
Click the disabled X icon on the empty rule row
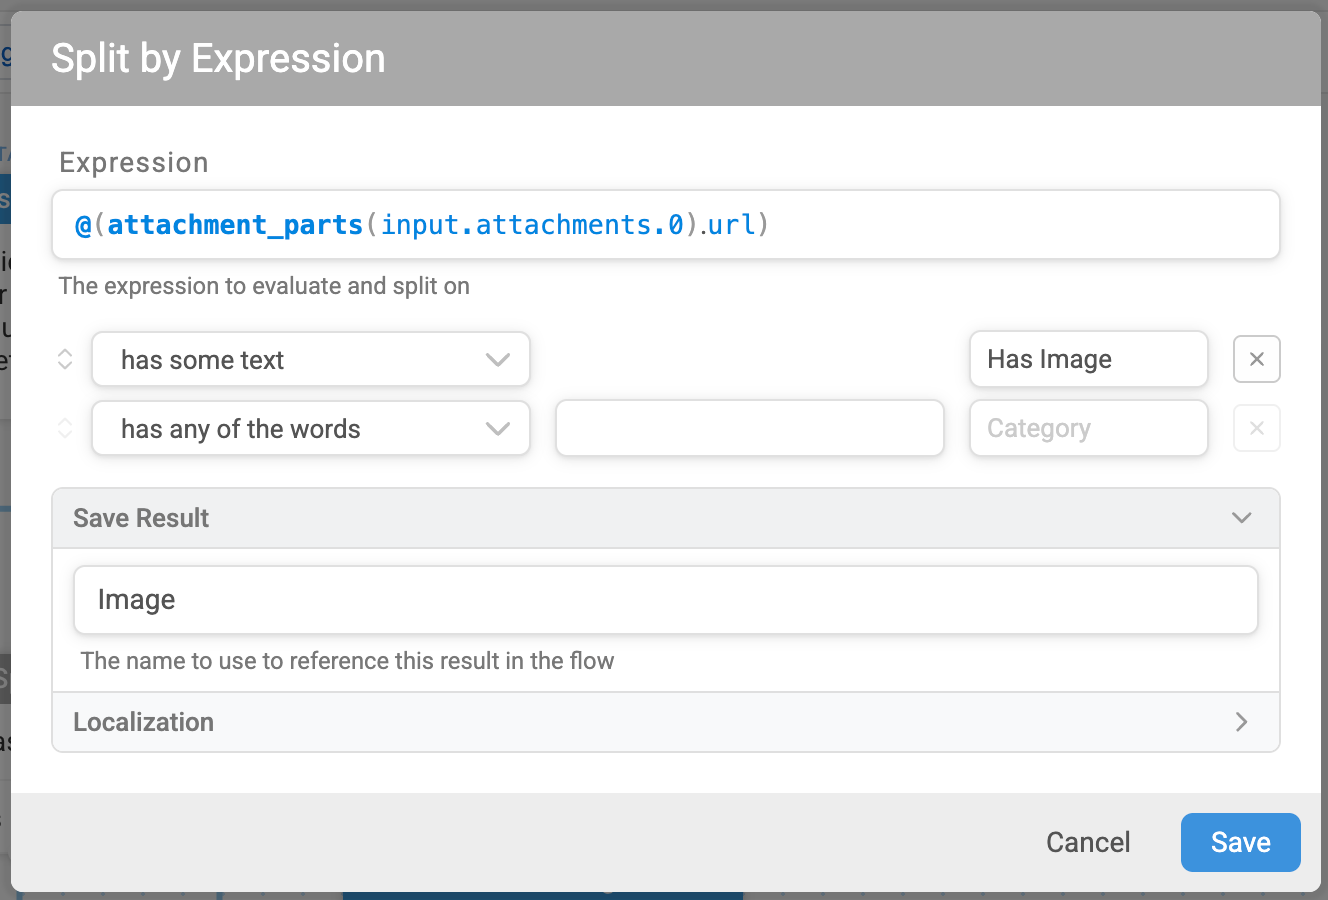tap(1257, 428)
